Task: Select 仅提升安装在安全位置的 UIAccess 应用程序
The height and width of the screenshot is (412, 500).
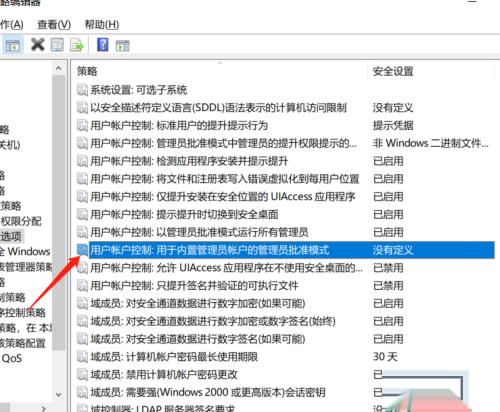Action: point(223,197)
